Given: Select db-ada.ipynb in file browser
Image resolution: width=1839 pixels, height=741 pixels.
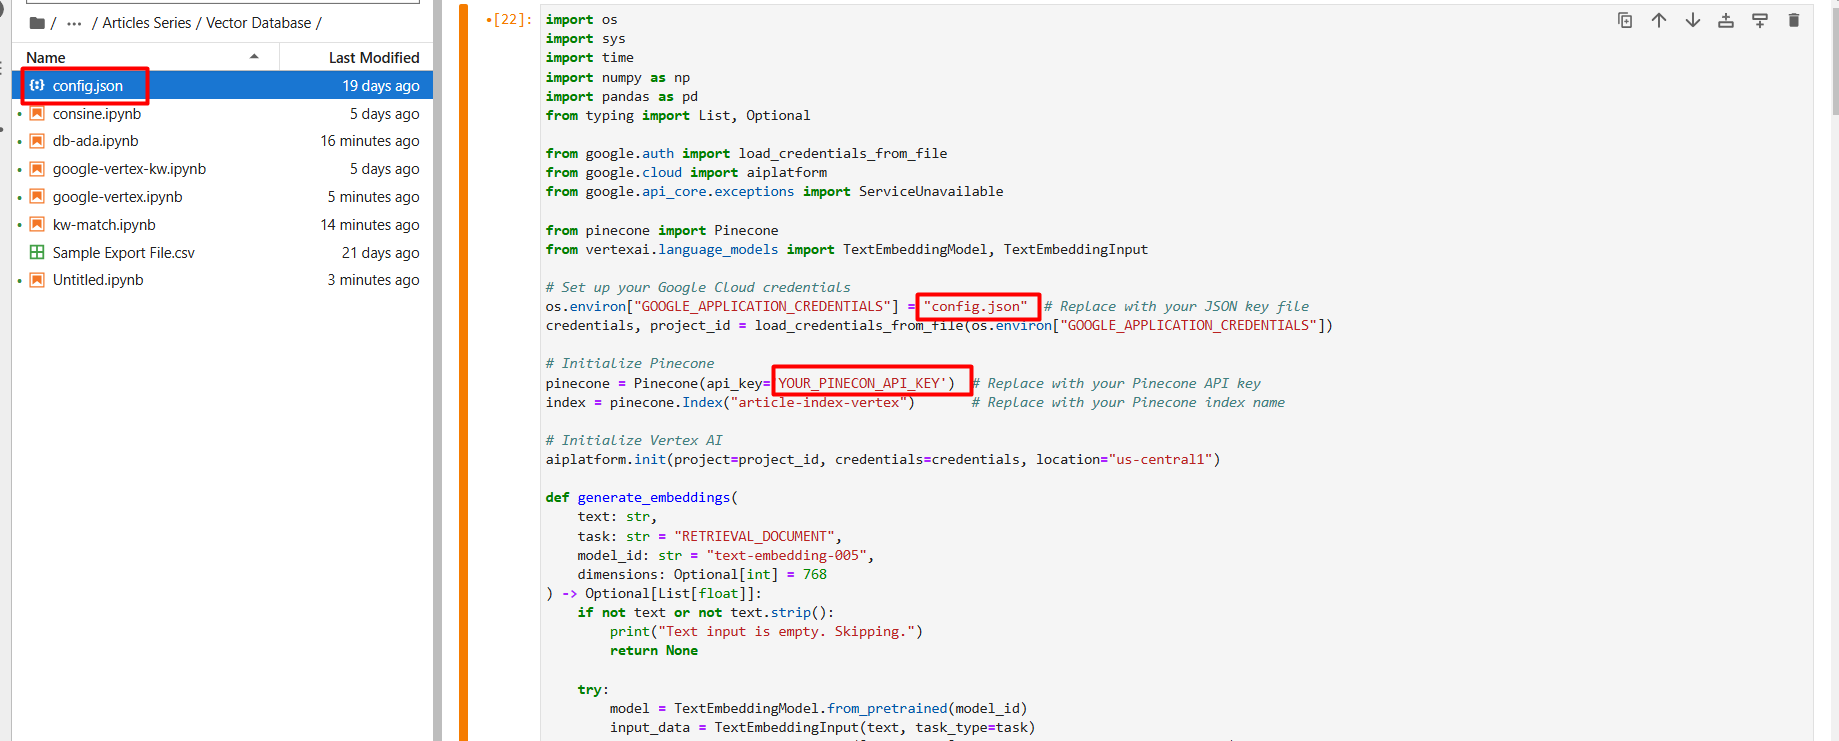Looking at the screenshot, I should pyautogui.click(x=96, y=141).
